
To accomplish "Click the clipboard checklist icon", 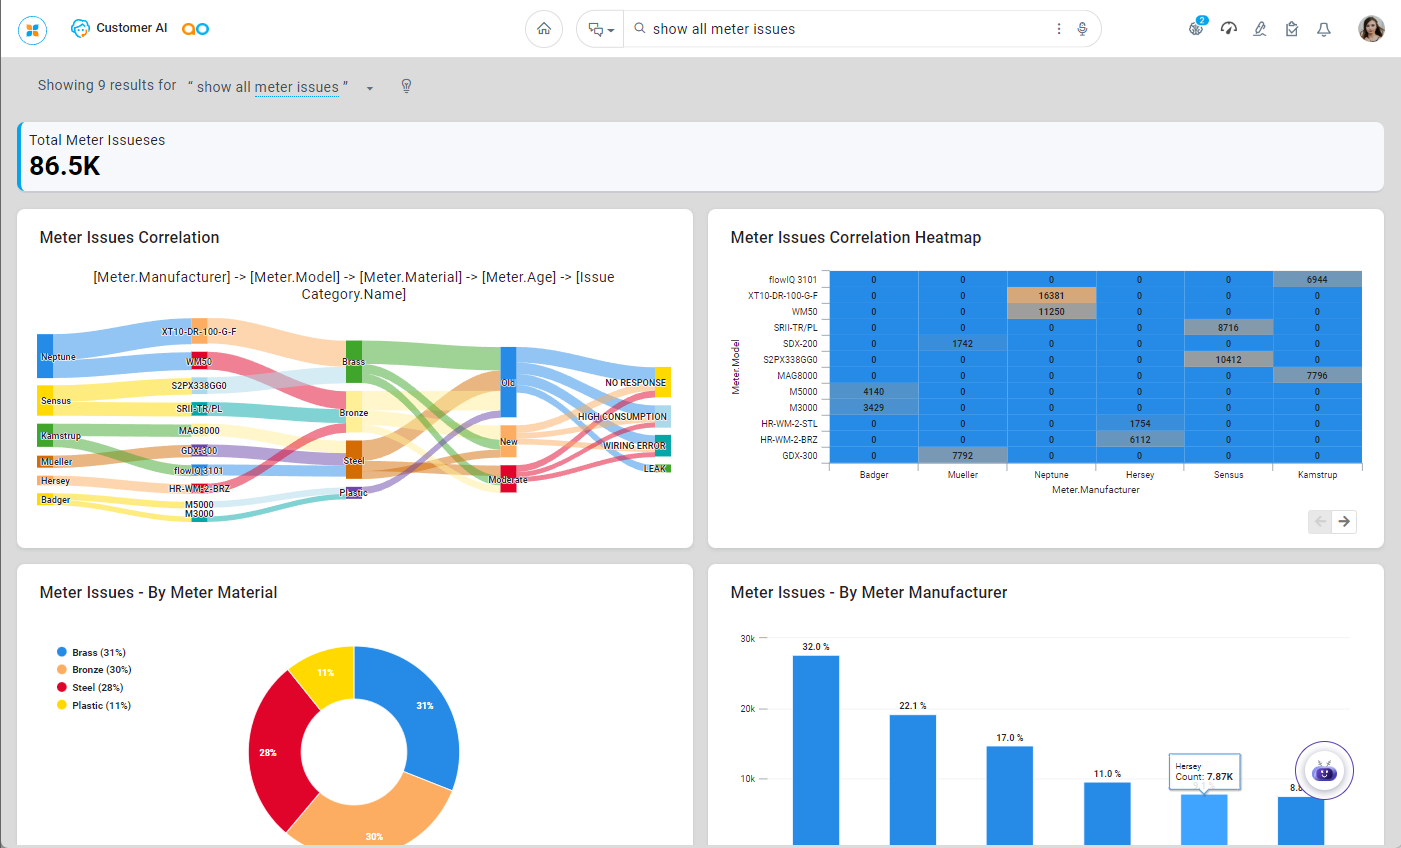I will (1292, 29).
